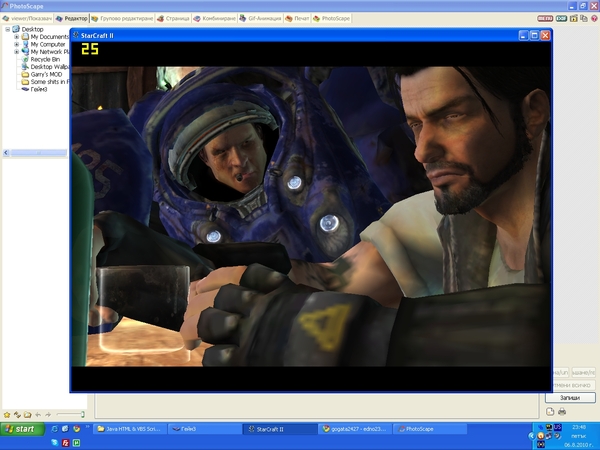The image size is (600, 450).
Task: Click Internet Explorer quick launch icon
Action: click(x=55, y=429)
